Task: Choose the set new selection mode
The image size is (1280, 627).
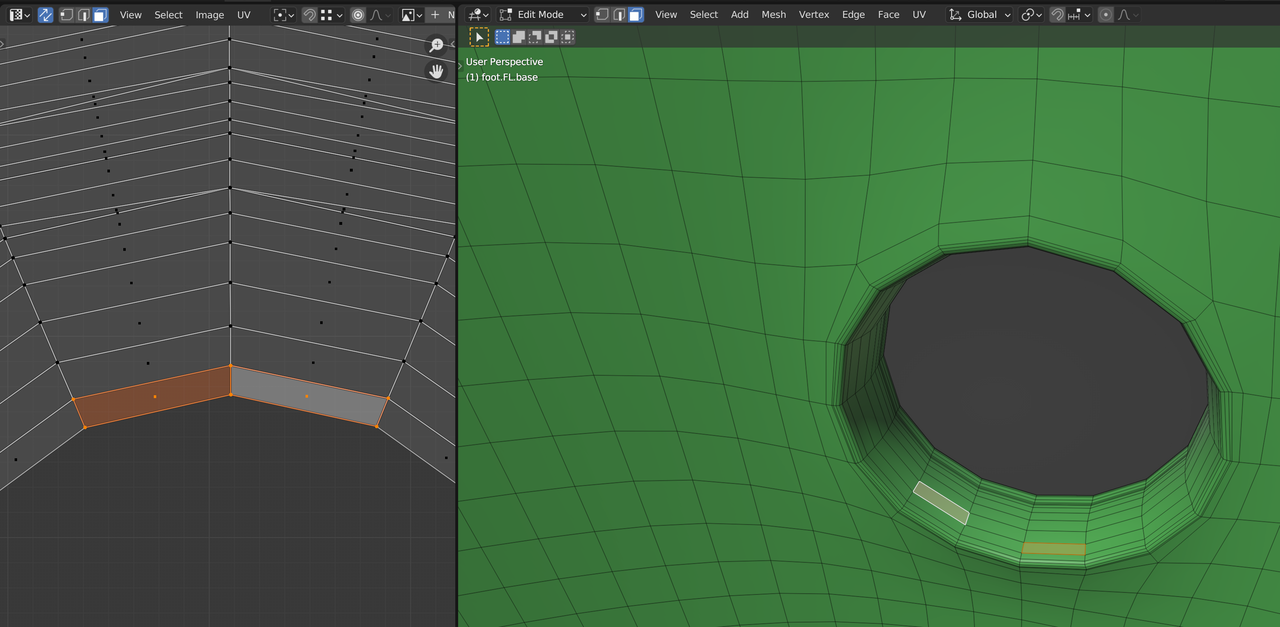Action: coord(502,37)
